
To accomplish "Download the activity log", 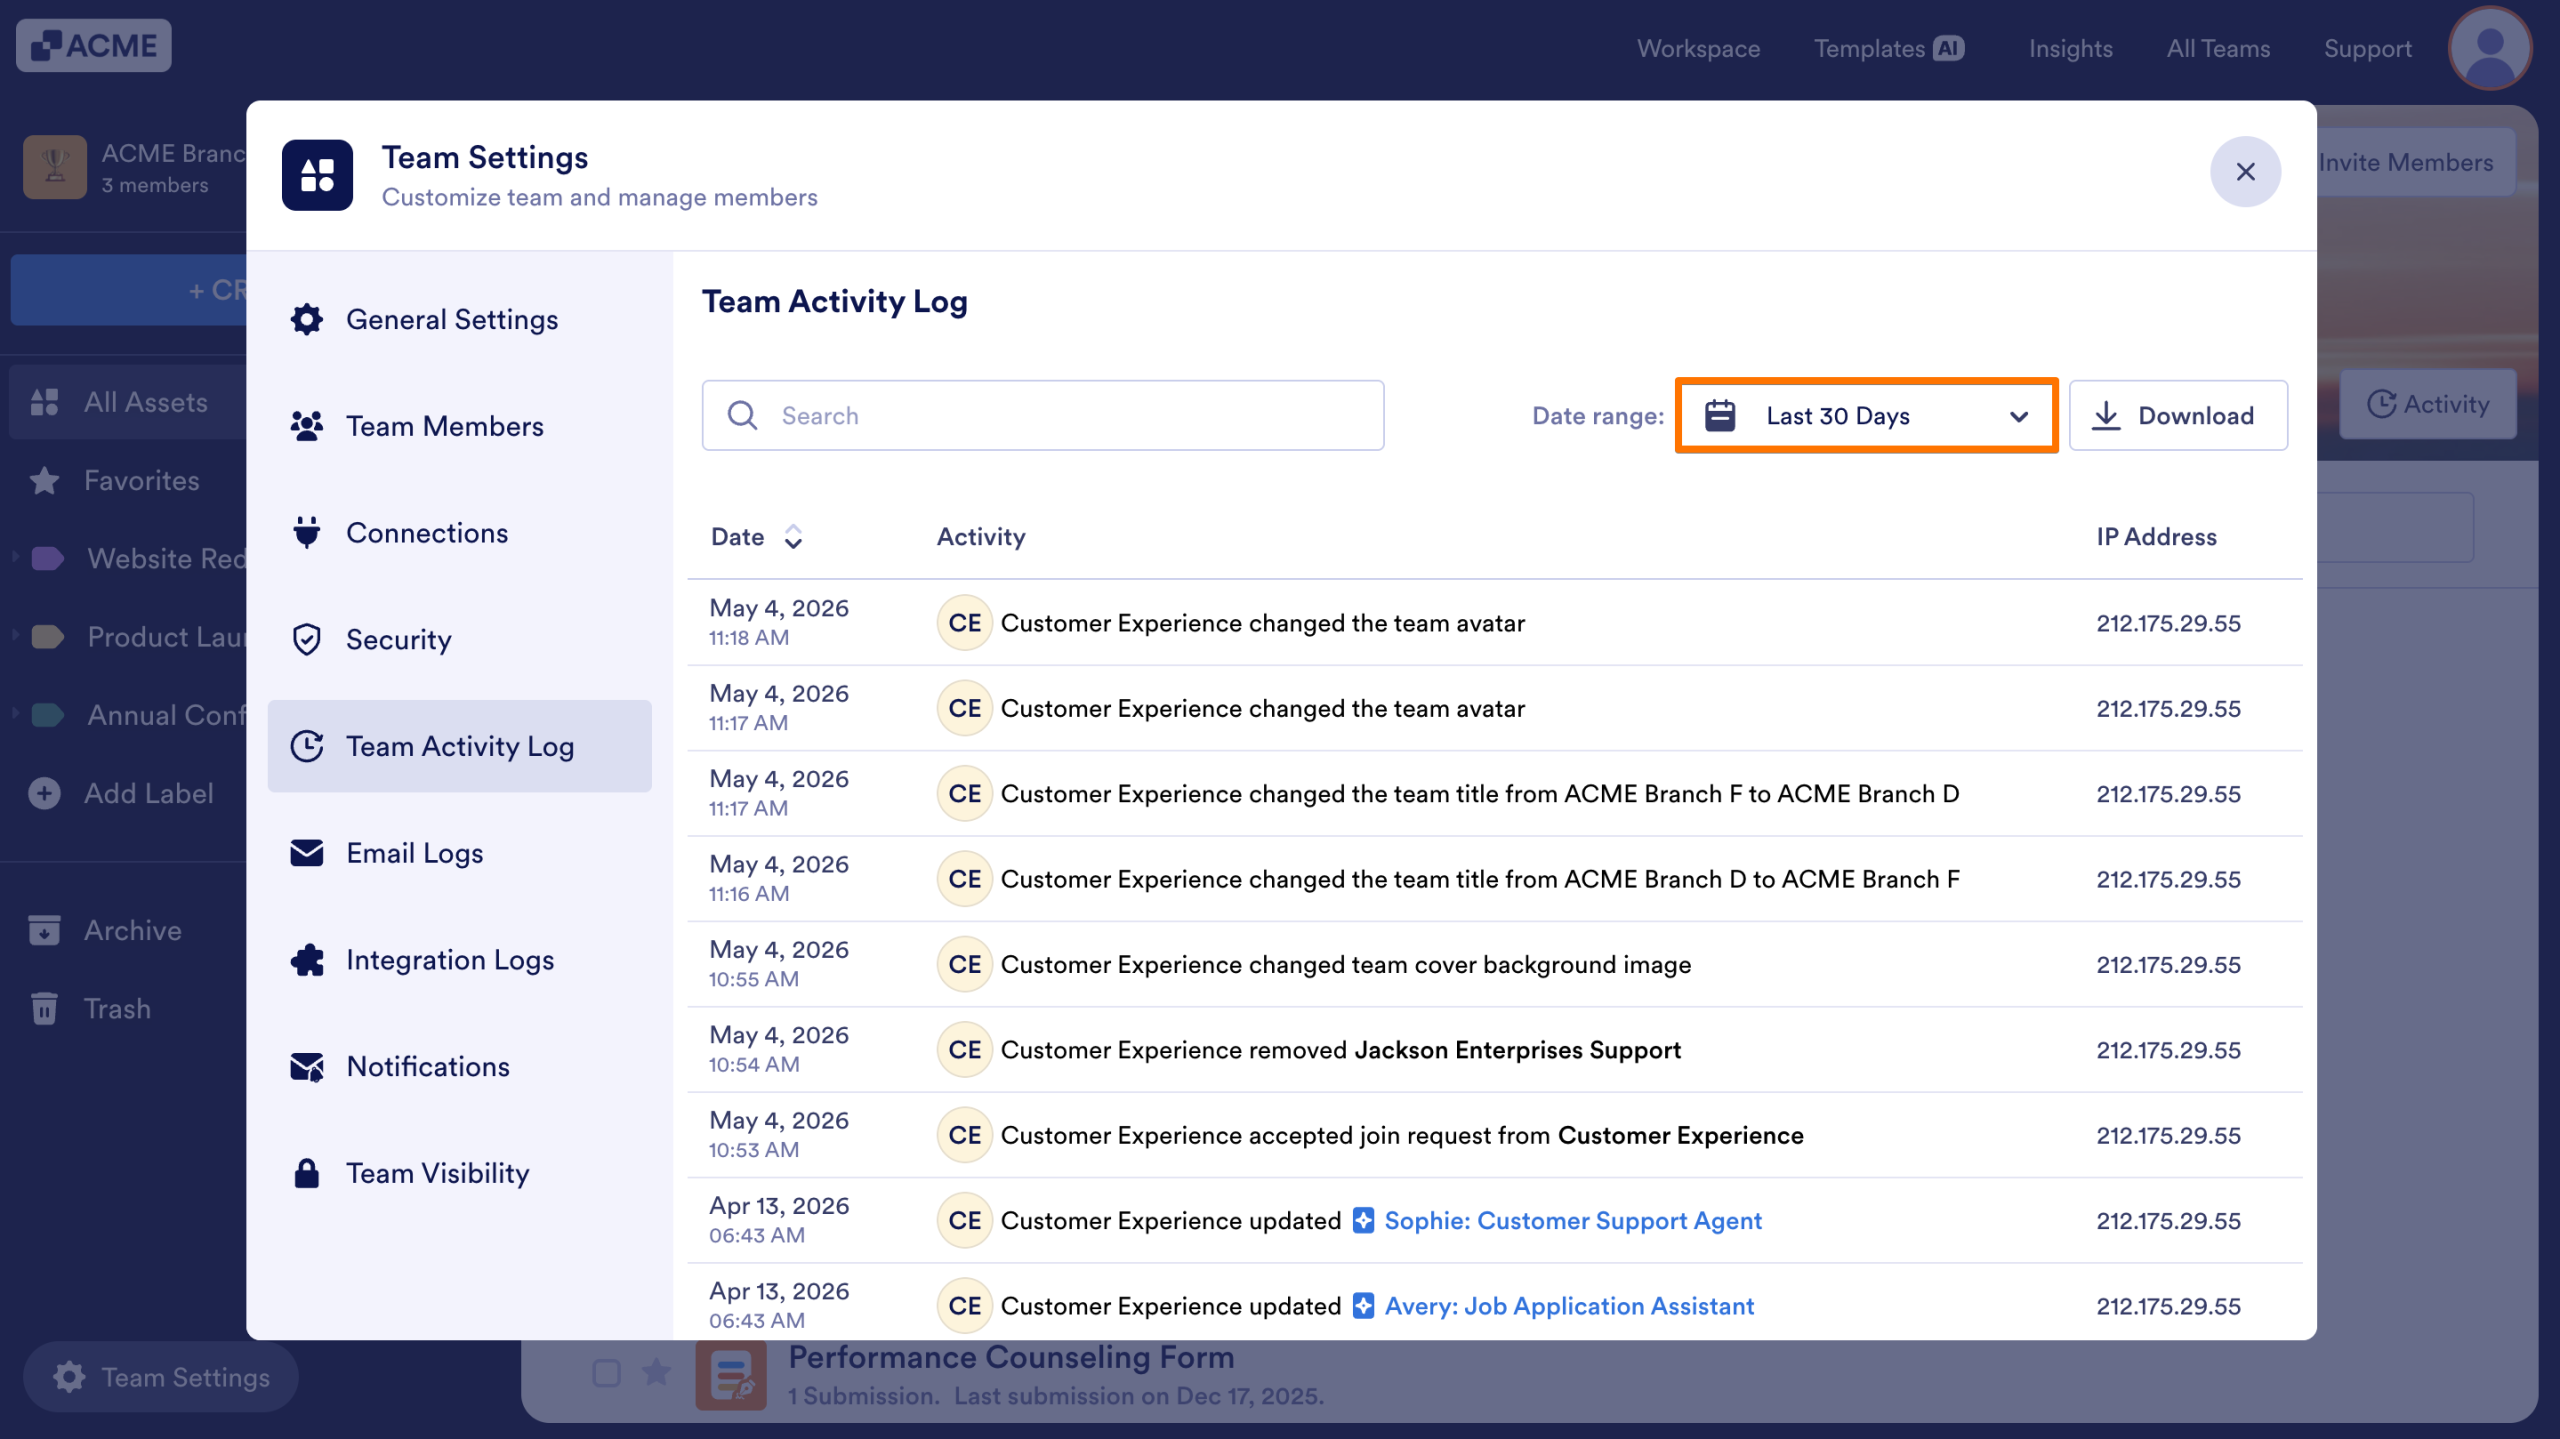I will coord(2178,415).
